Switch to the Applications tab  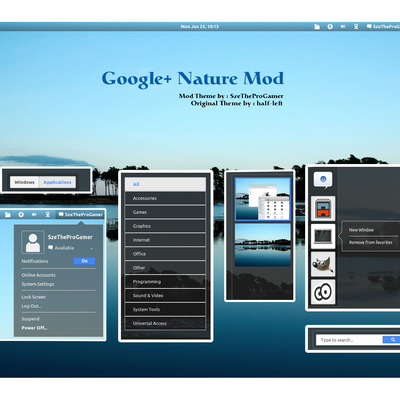[57, 182]
